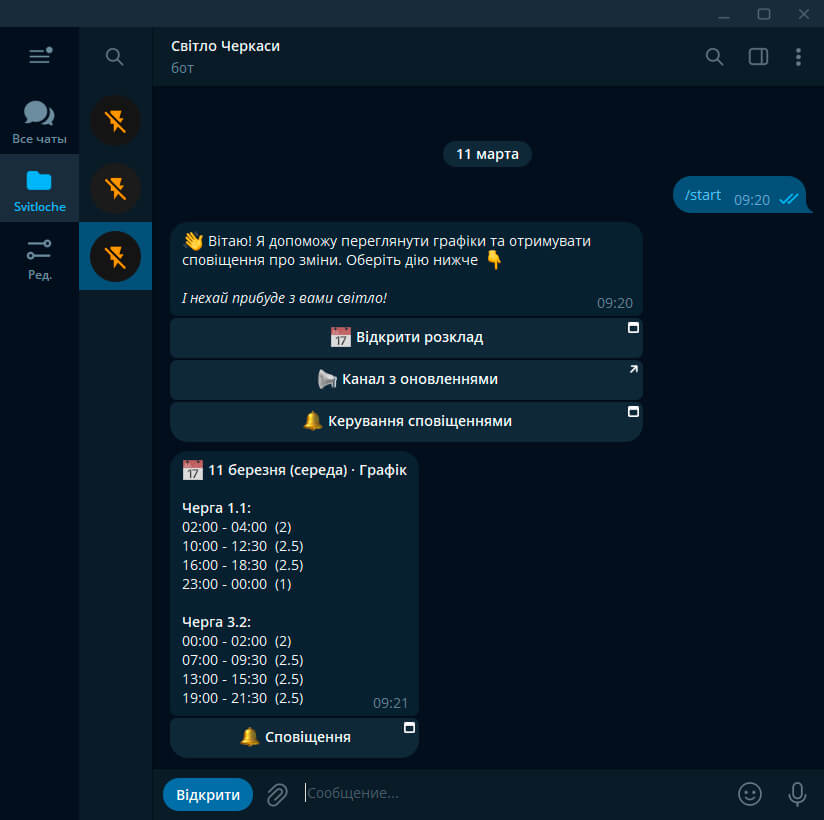The image size is (824, 820).
Task: Open Ред. folder editing settings
Action: pyautogui.click(x=39, y=259)
